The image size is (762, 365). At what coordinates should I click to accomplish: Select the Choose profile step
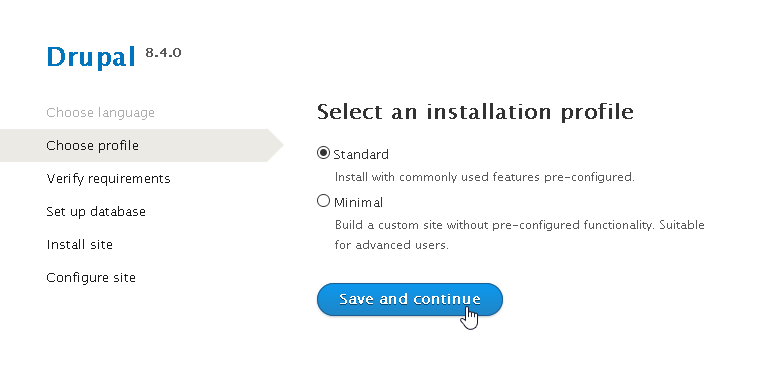coord(92,145)
